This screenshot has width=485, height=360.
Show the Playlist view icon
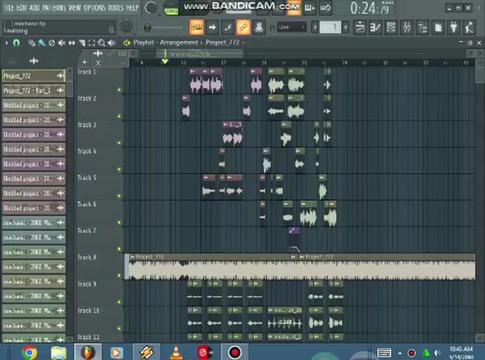(360, 27)
